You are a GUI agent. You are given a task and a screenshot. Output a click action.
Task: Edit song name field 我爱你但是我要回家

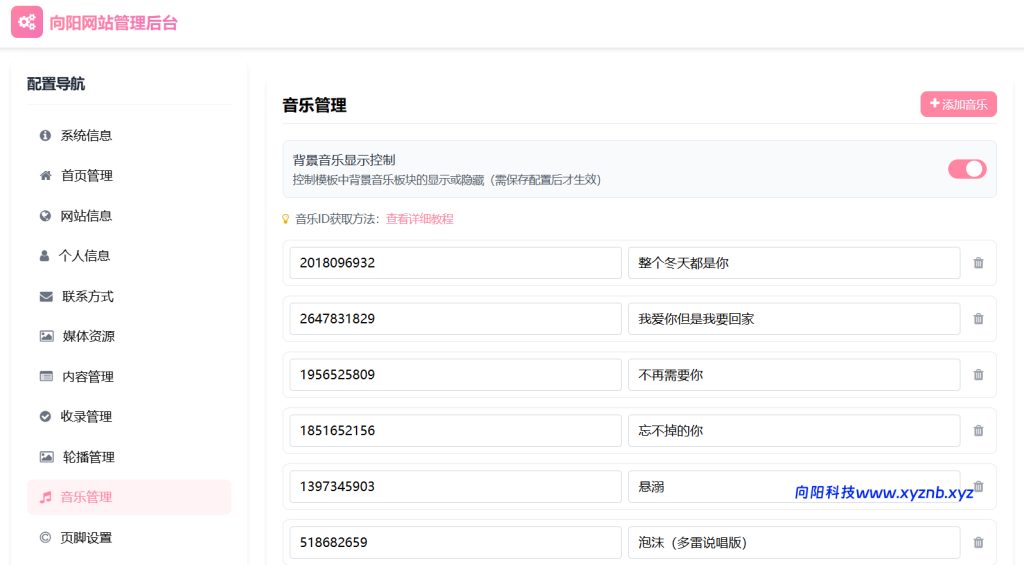point(794,319)
